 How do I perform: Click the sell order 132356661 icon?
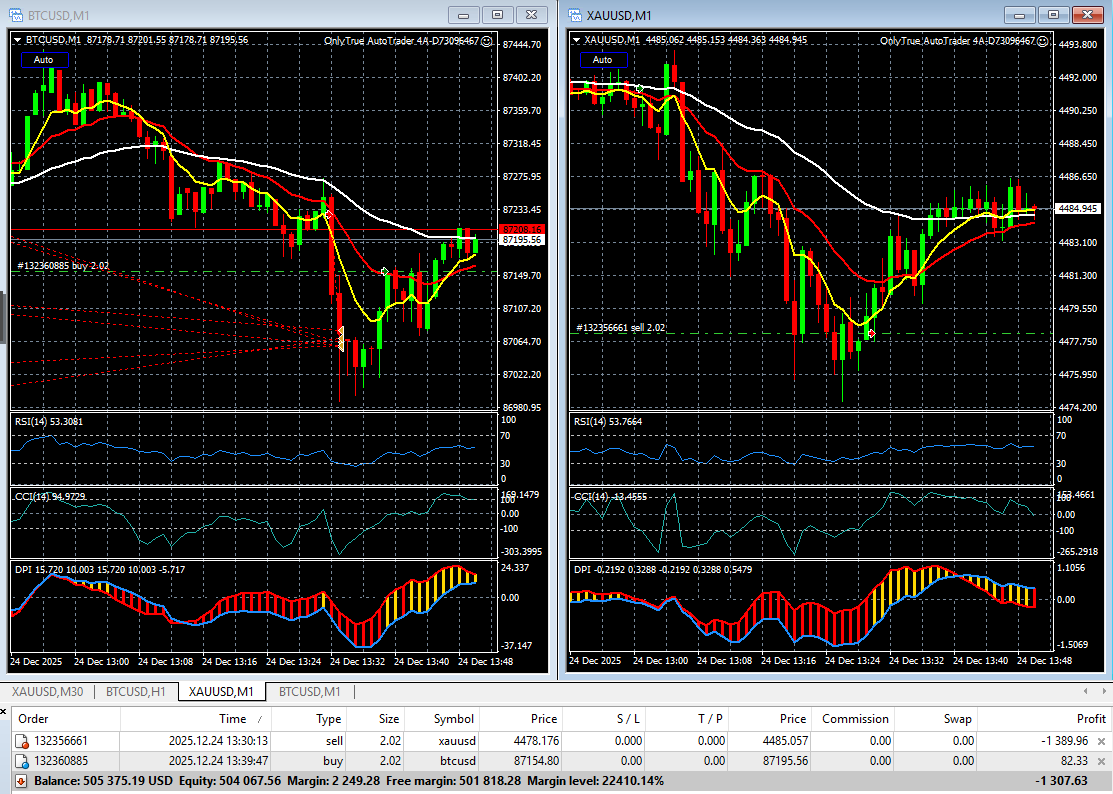tap(22, 741)
